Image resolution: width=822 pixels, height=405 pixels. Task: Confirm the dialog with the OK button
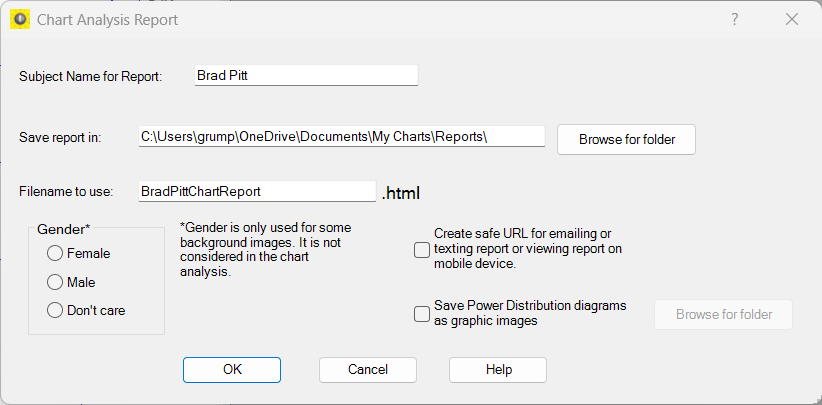click(232, 369)
